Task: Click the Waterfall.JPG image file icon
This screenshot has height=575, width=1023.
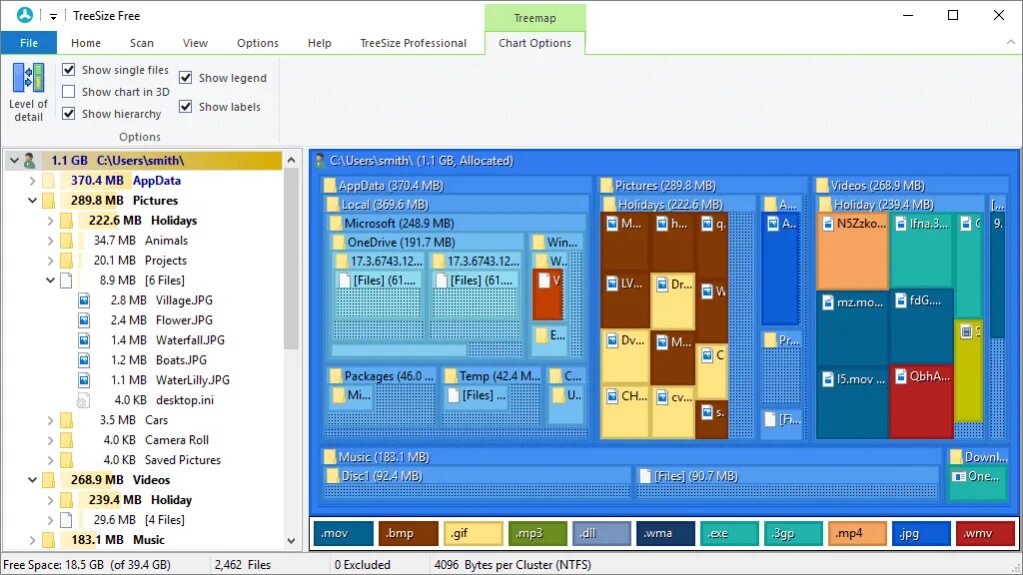Action: coord(84,340)
